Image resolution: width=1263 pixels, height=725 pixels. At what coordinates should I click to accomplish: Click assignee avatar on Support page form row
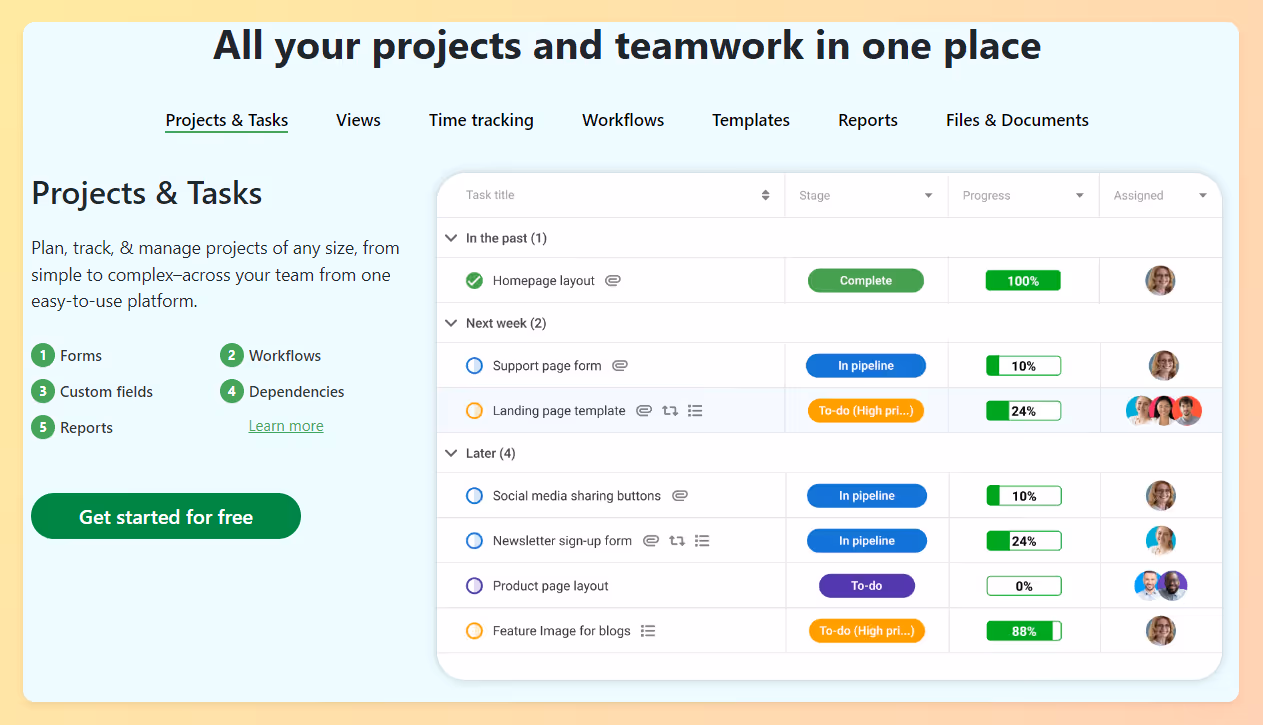point(1164,366)
